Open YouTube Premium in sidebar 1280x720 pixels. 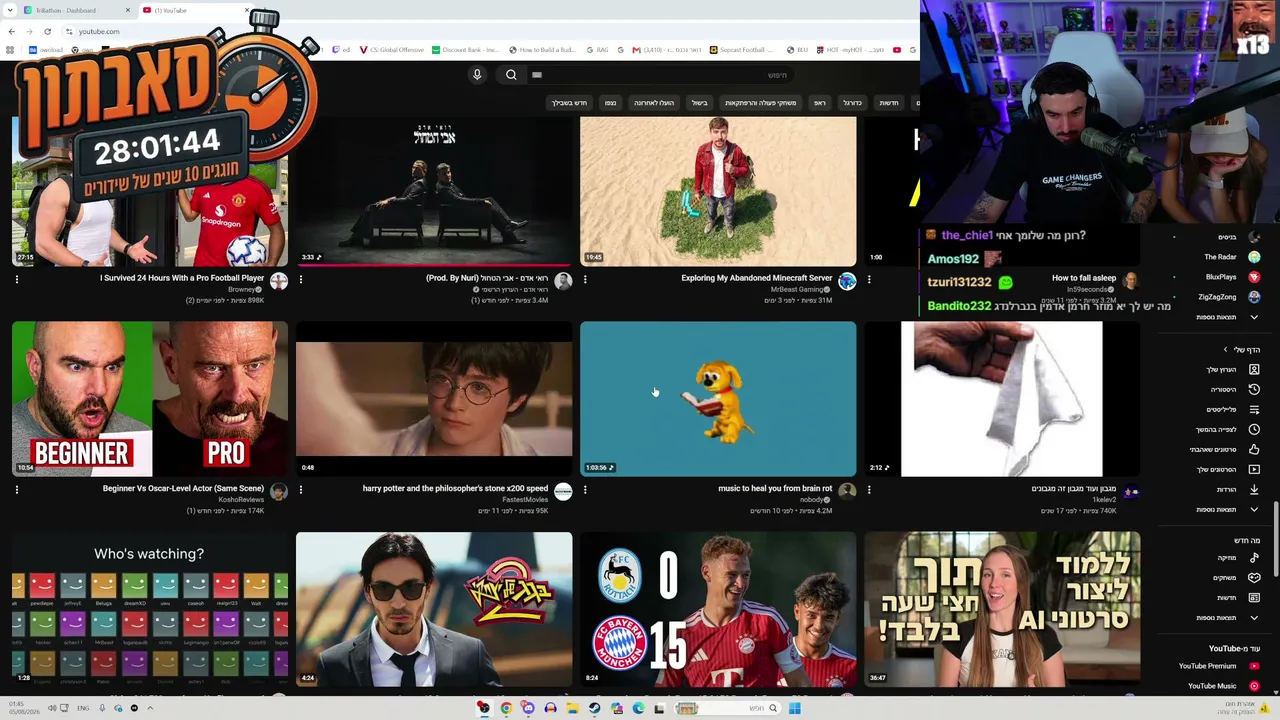coord(1218,666)
